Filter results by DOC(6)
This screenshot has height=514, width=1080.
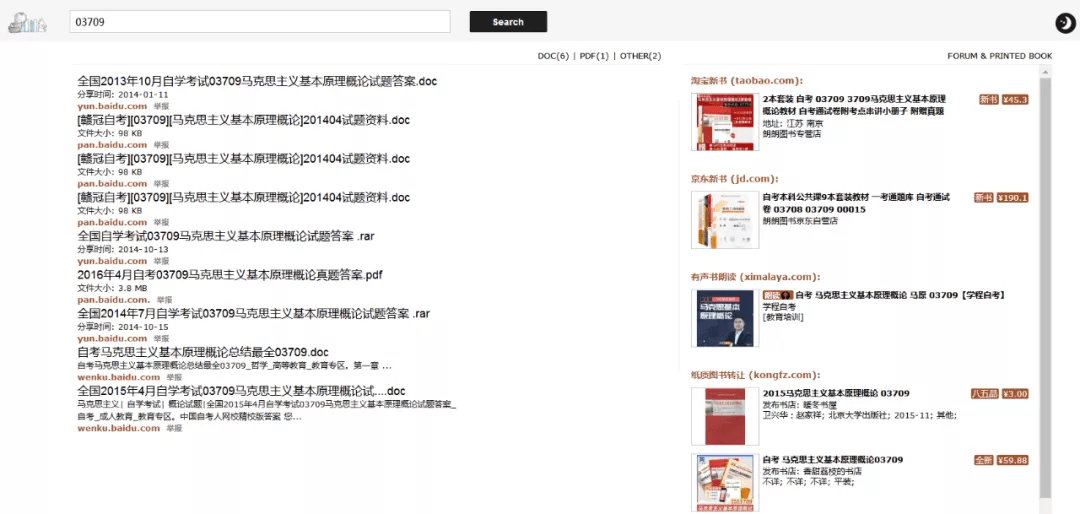pyautogui.click(x=553, y=56)
